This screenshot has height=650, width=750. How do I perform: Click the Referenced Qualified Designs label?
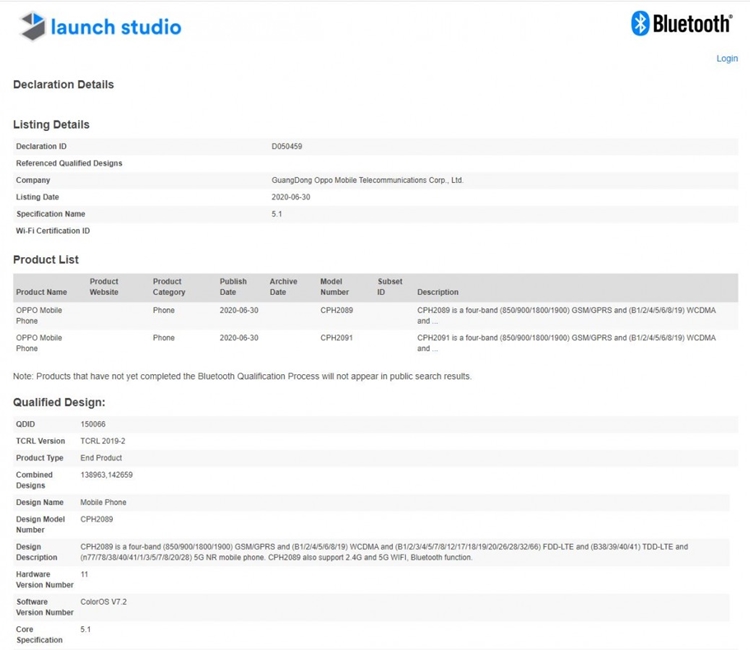[x=69, y=163]
